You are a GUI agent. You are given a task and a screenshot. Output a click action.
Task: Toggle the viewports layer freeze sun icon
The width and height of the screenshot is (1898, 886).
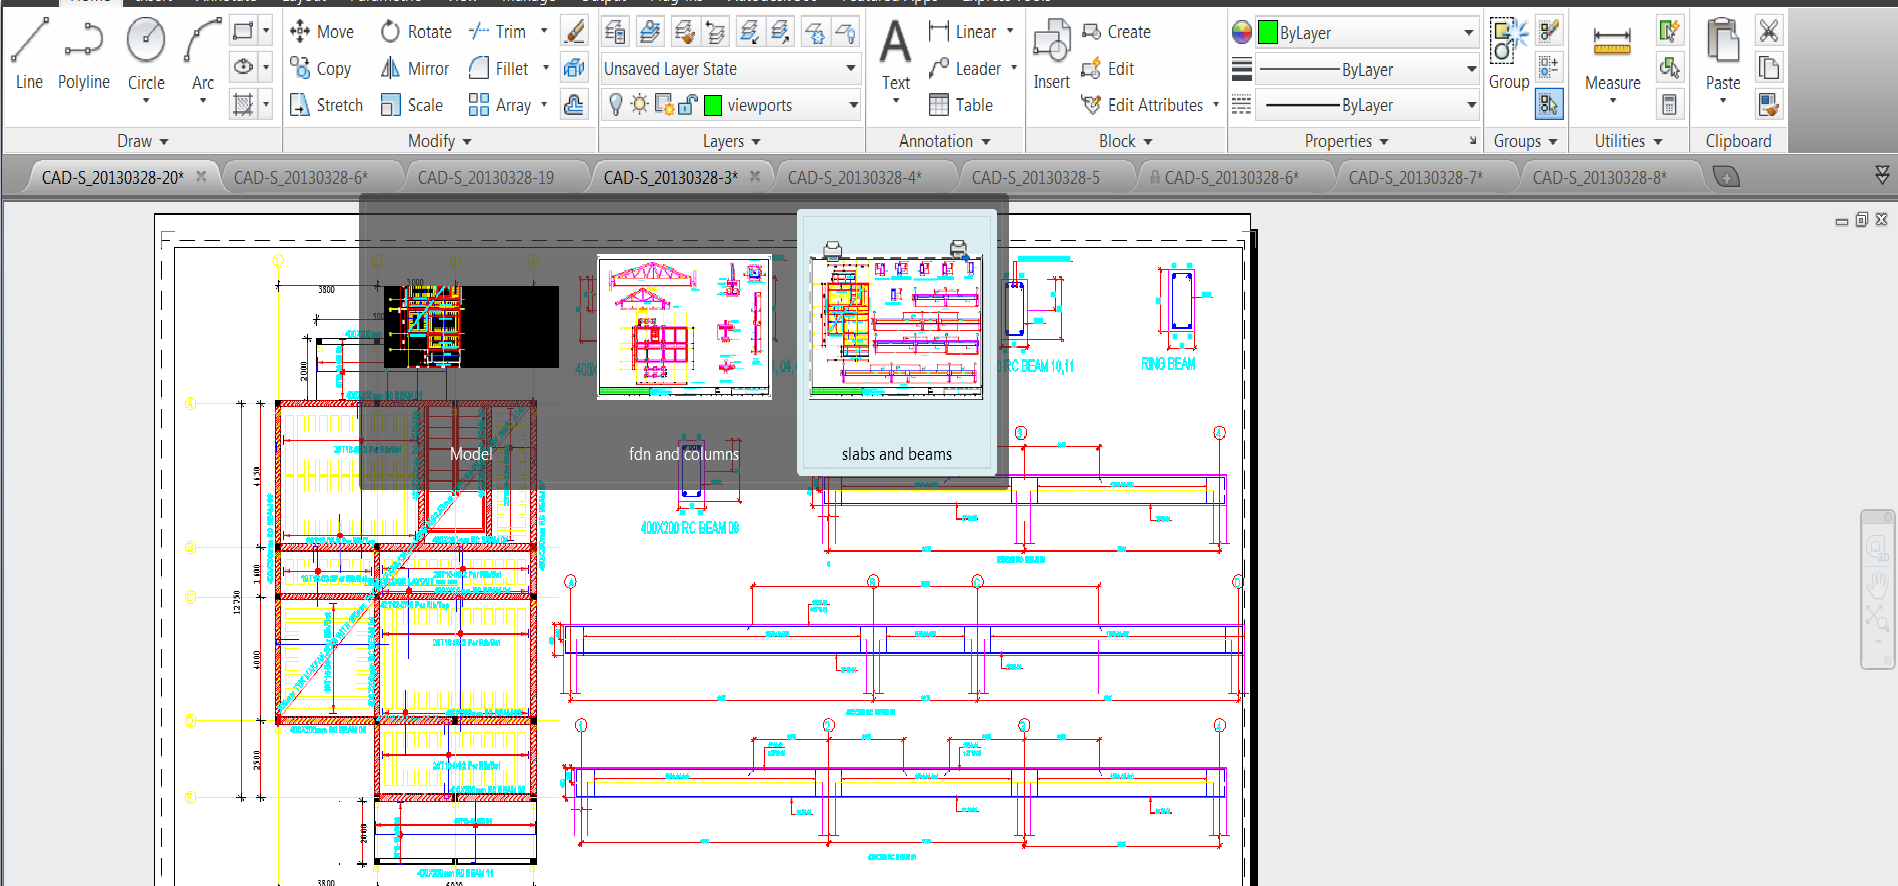point(639,104)
